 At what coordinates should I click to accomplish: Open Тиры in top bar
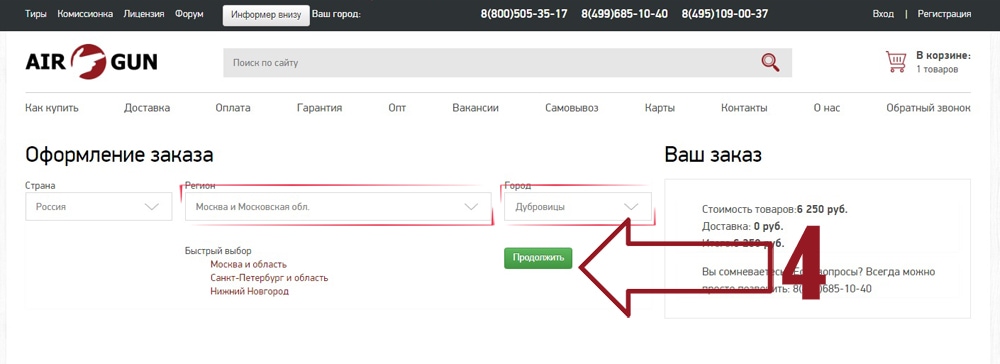[36, 14]
